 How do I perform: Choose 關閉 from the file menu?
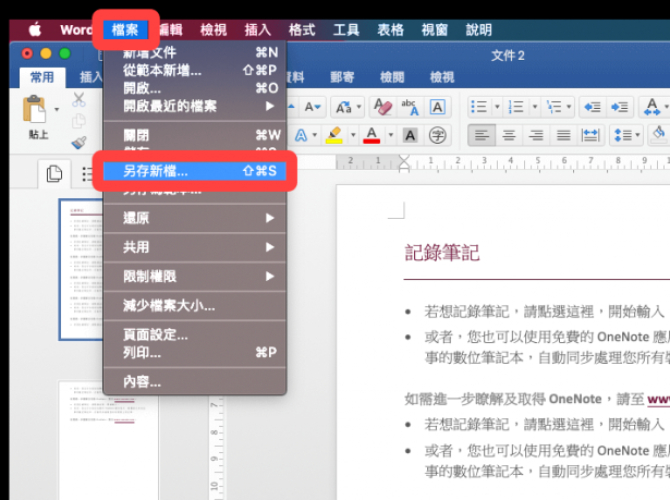pos(195,135)
